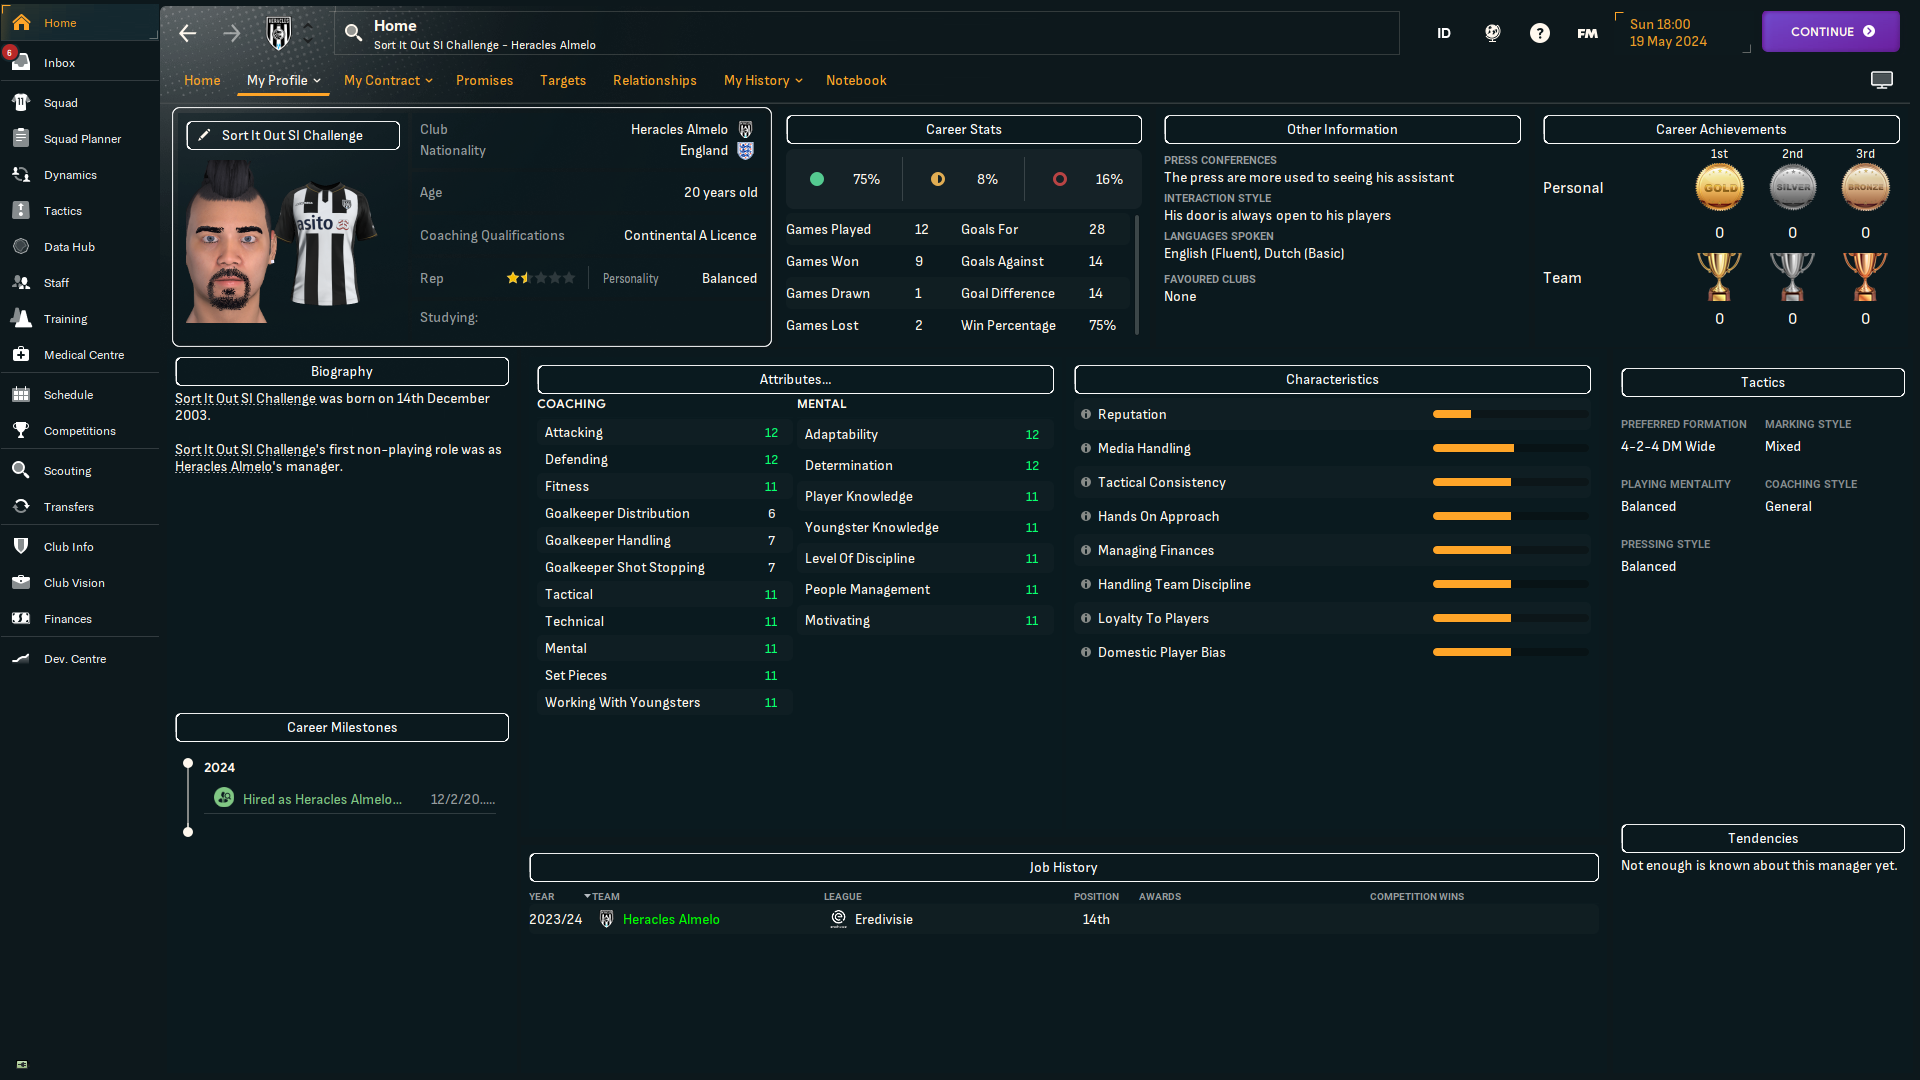Click the manager portrait image
1920x1080 pixels.
pyautogui.click(x=229, y=241)
